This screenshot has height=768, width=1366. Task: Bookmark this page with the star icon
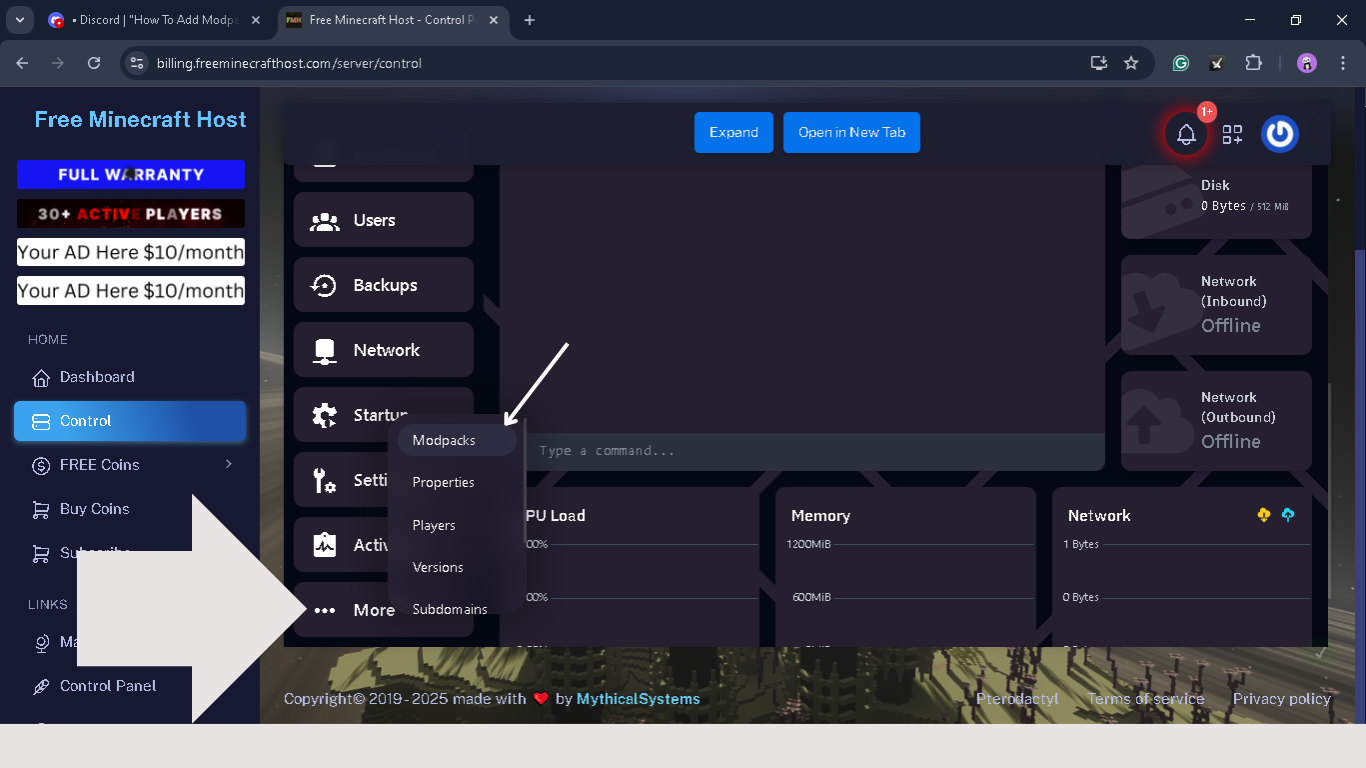tap(1131, 63)
